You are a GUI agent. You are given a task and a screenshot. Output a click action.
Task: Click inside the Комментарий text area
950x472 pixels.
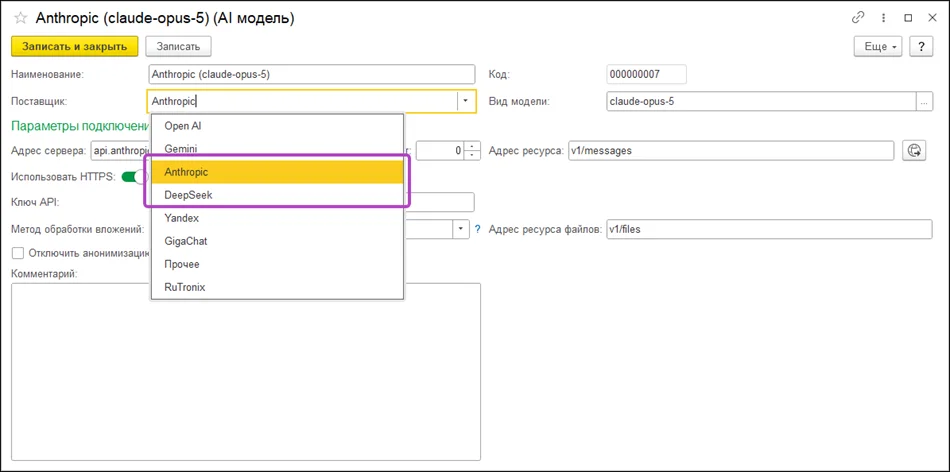246,371
